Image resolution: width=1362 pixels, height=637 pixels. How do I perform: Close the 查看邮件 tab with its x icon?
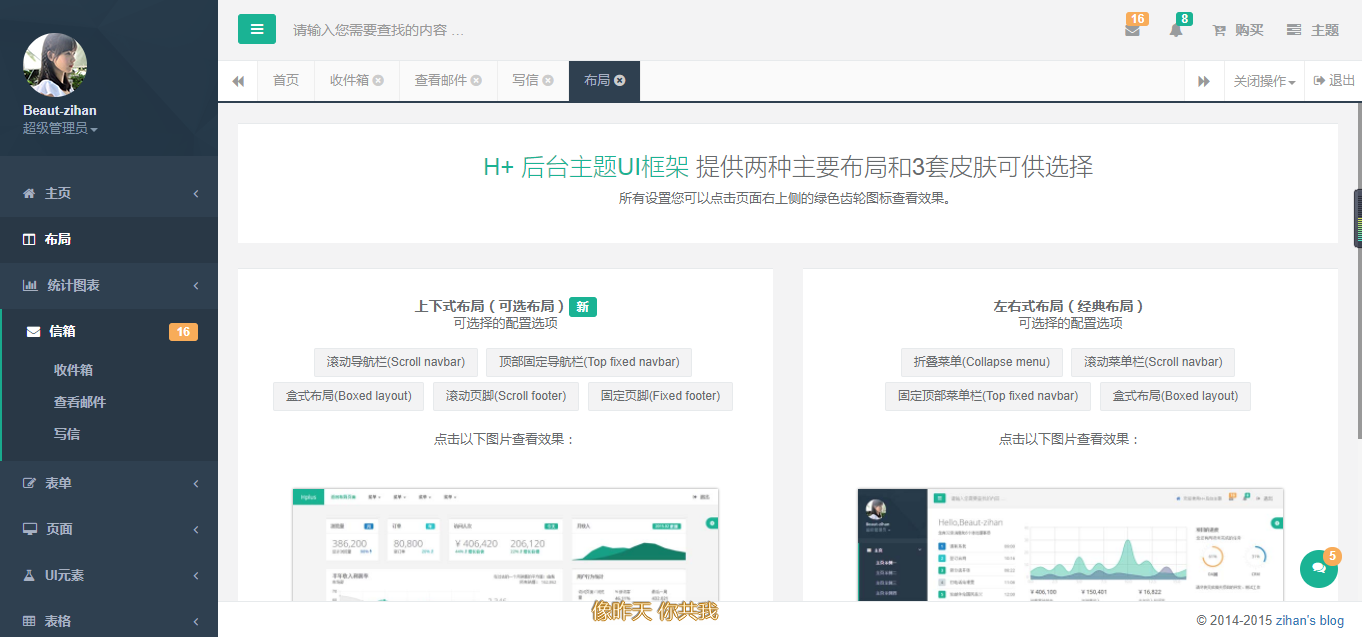[476, 81]
